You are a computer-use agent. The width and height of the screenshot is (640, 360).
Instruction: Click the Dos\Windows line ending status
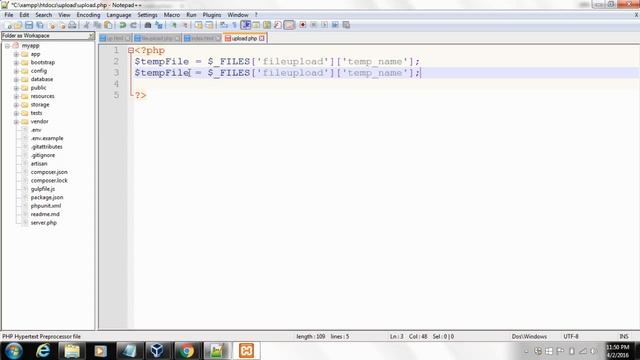click(529, 337)
